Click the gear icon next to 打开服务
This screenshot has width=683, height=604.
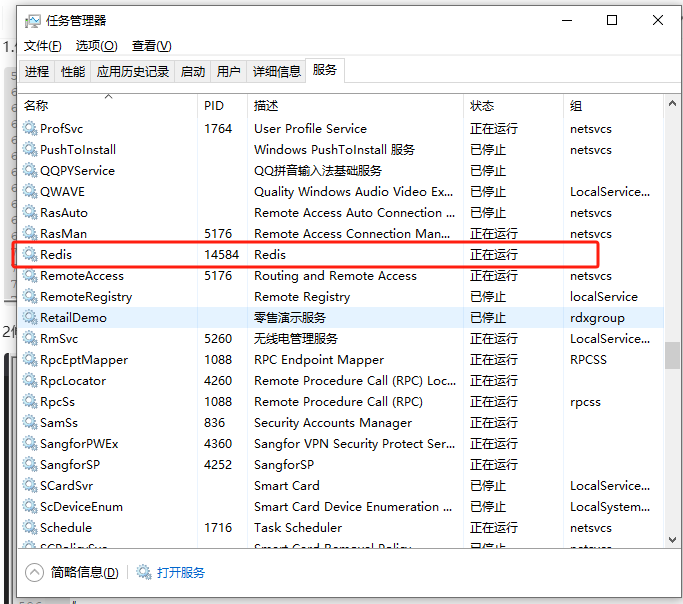(144, 572)
